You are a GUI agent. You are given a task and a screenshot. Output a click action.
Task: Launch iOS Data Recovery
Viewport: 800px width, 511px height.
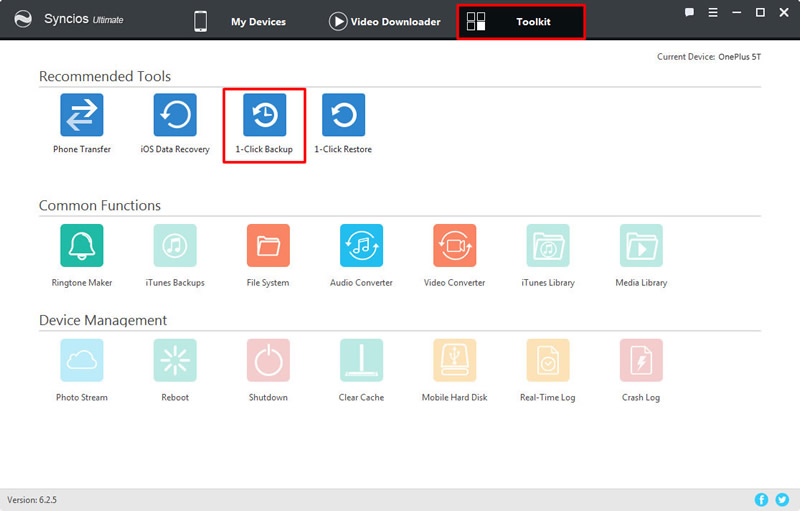175,115
